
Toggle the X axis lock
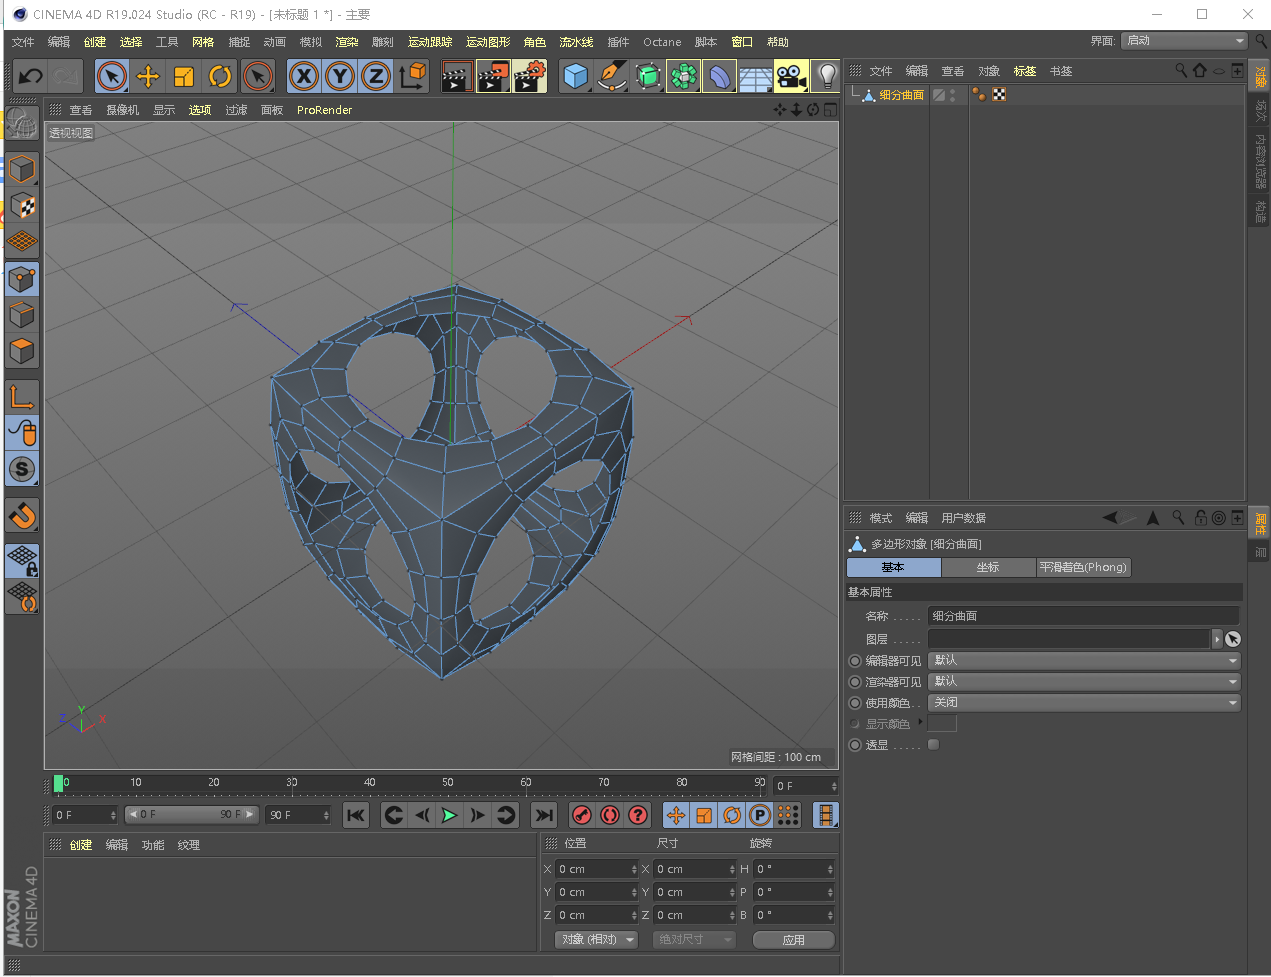[x=304, y=76]
